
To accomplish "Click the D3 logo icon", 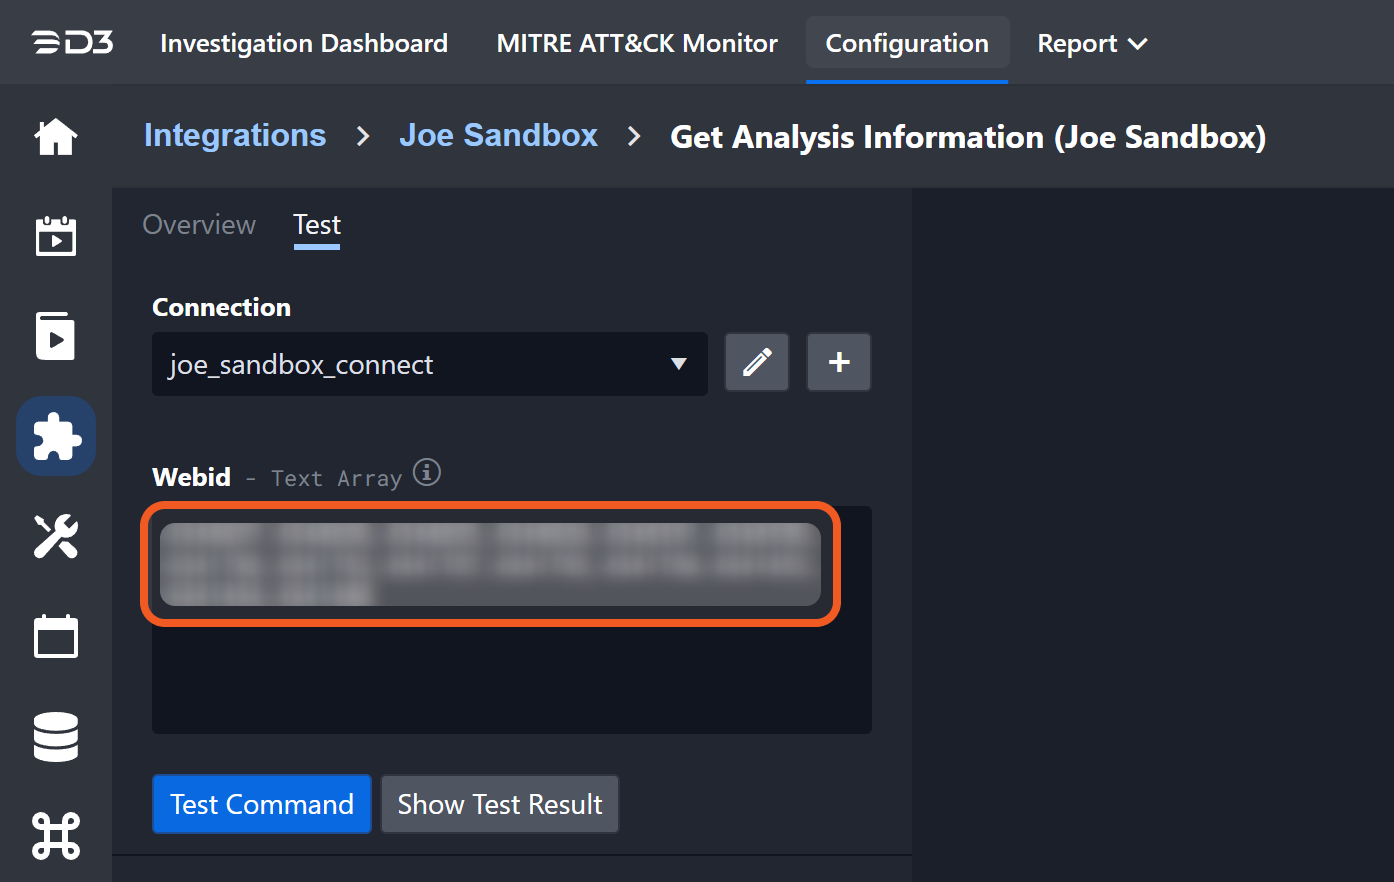I will [72, 43].
